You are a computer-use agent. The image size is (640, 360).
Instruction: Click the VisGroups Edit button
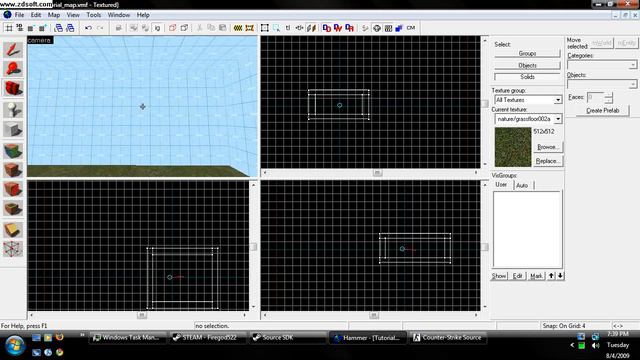click(x=517, y=276)
